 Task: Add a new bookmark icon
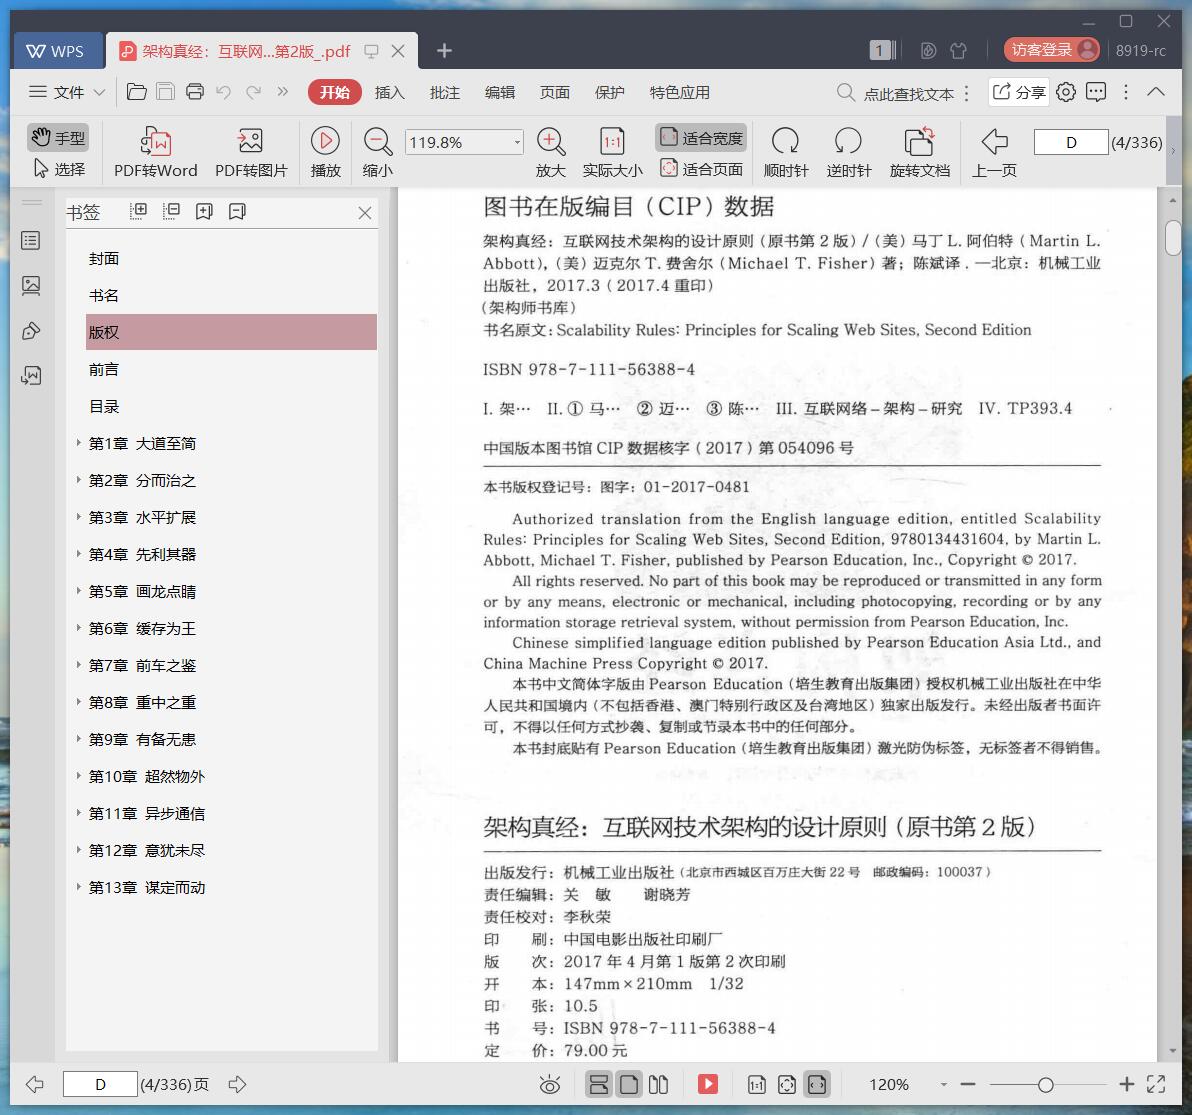click(204, 211)
